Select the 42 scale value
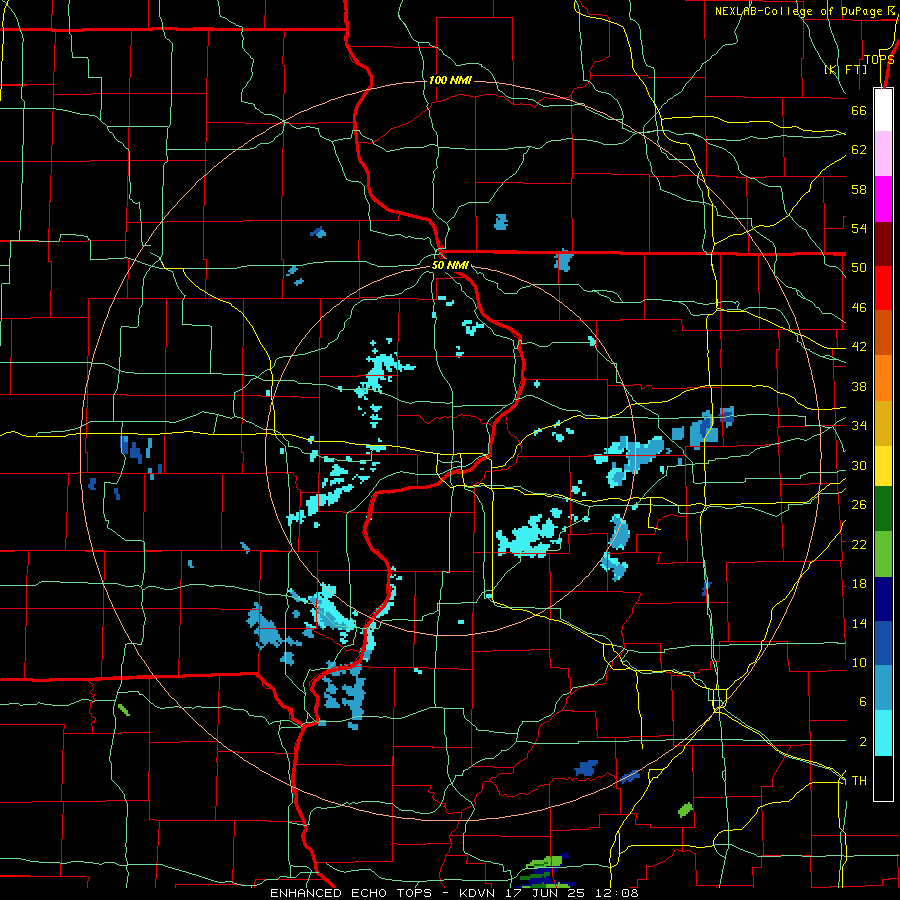The image size is (900, 900). pos(859,347)
